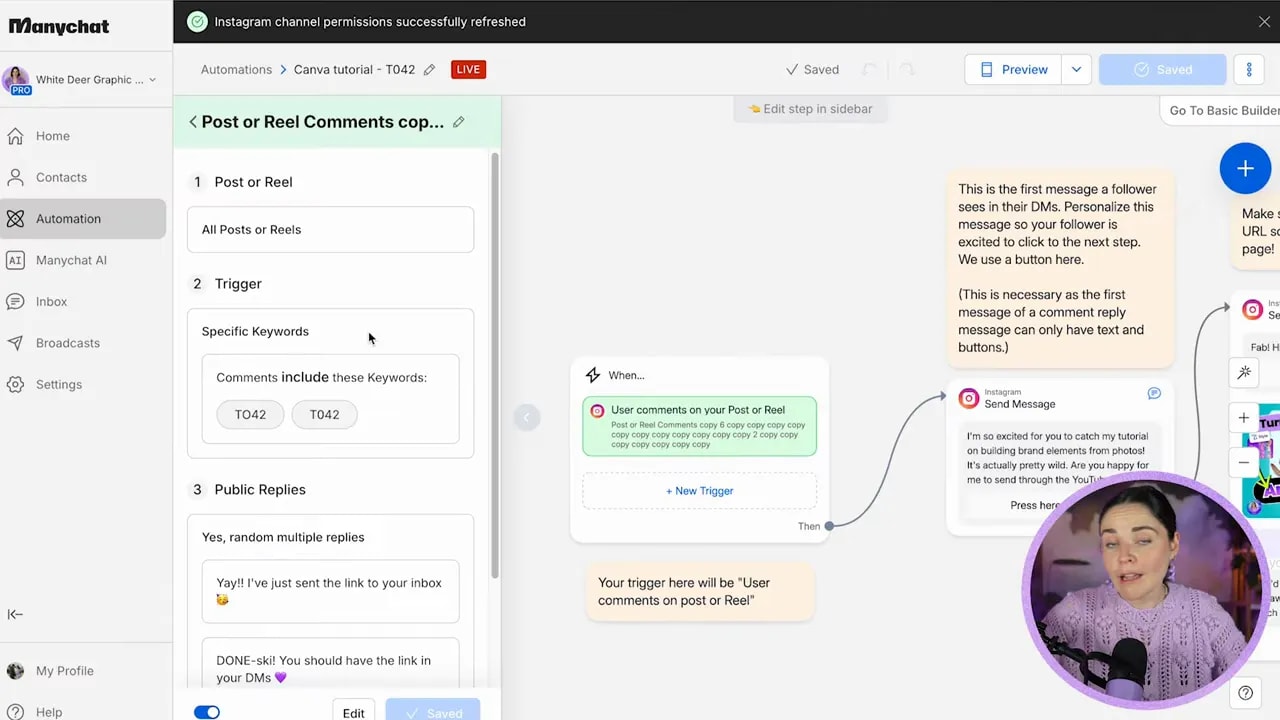The image size is (1280, 720).
Task: Redo the last change
Action: pyautogui.click(x=907, y=70)
